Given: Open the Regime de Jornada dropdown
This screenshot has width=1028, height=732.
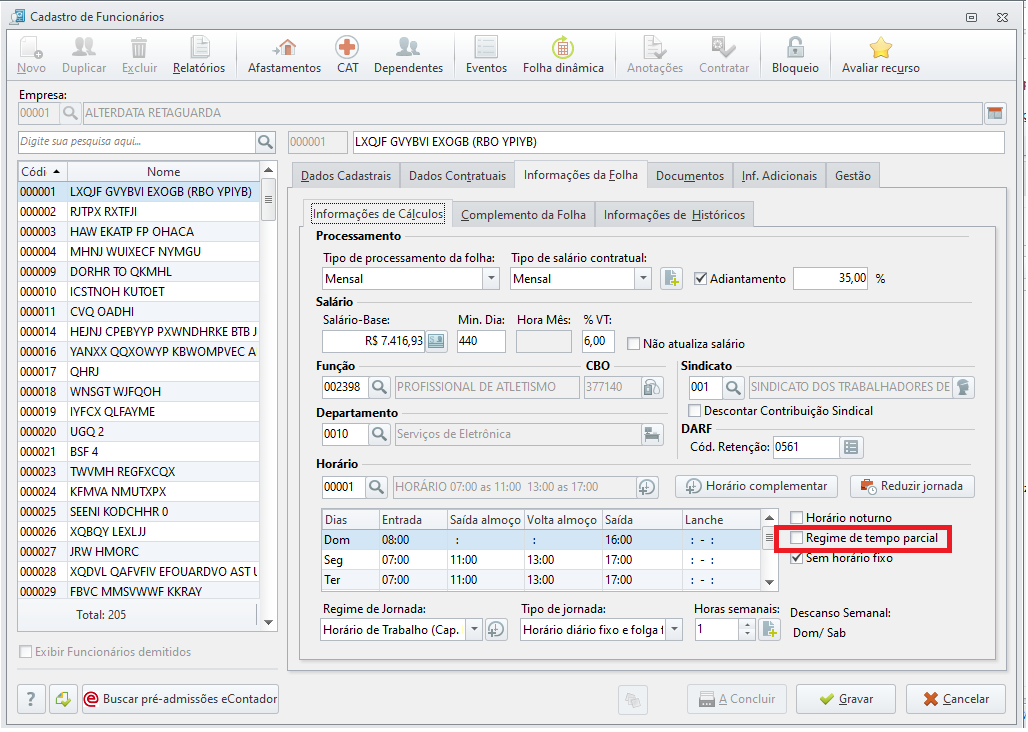Looking at the screenshot, I should (x=474, y=630).
